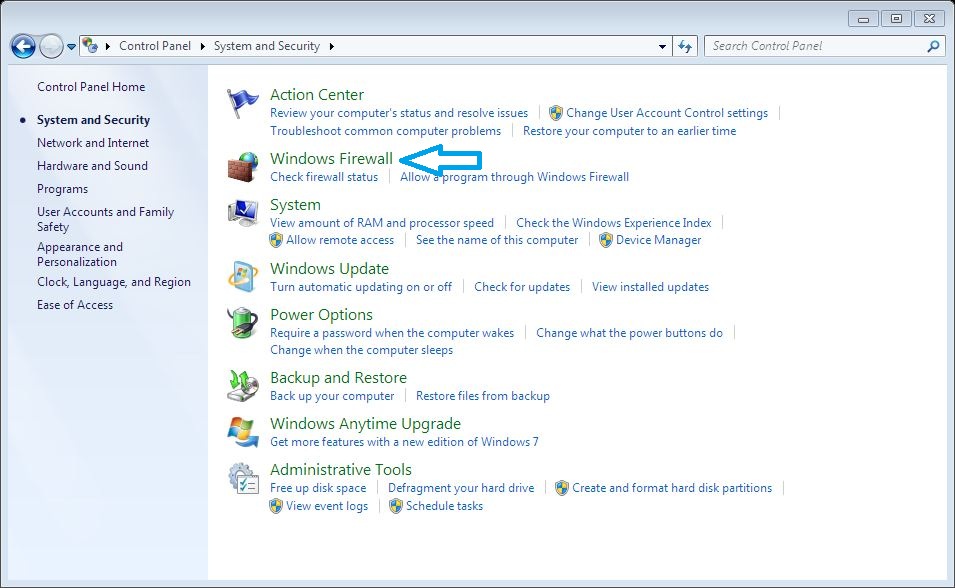Click Check firewall status link
This screenshot has width=955, height=588.
tap(324, 177)
